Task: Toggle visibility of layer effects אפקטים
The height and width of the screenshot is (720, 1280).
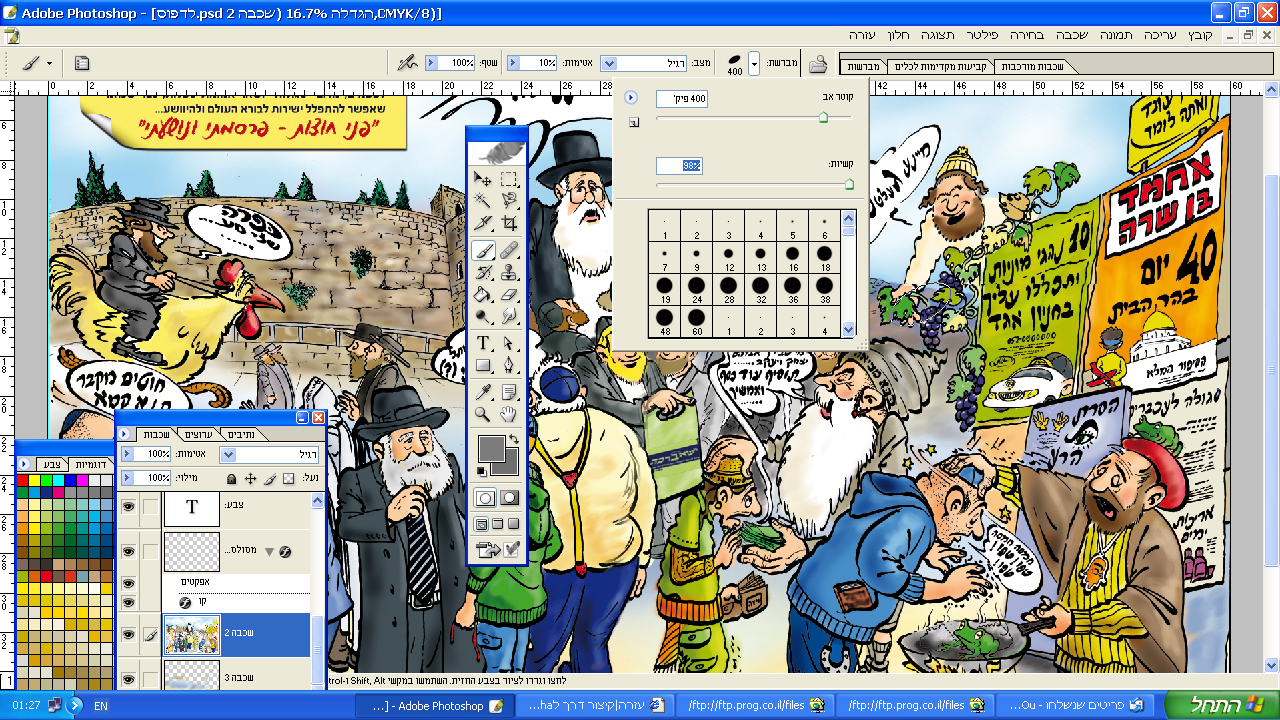Action: (128, 582)
